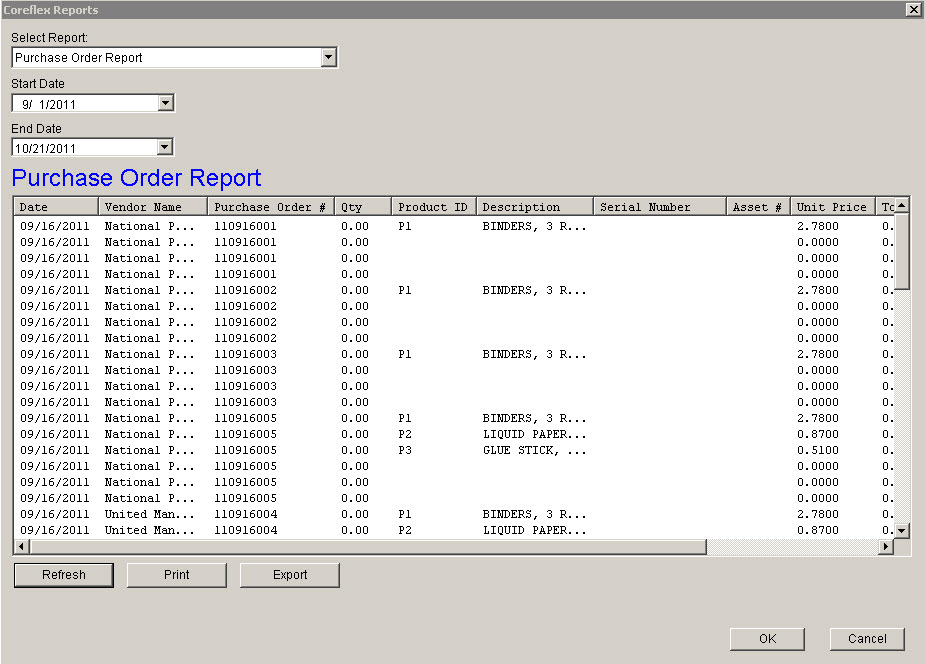Click P1 product ID for order 110916002
The width and height of the screenshot is (925, 664).
click(405, 291)
